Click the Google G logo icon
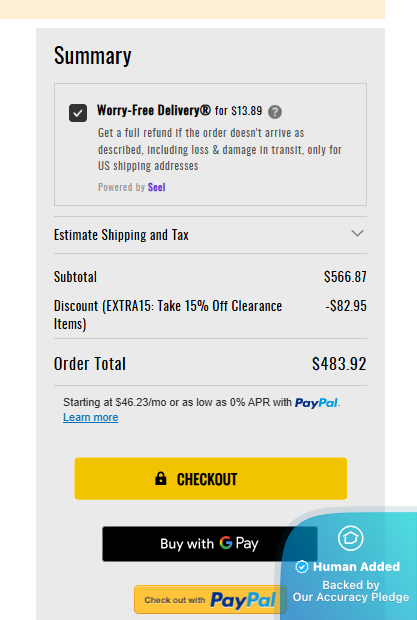The height and width of the screenshot is (620, 417). point(226,542)
